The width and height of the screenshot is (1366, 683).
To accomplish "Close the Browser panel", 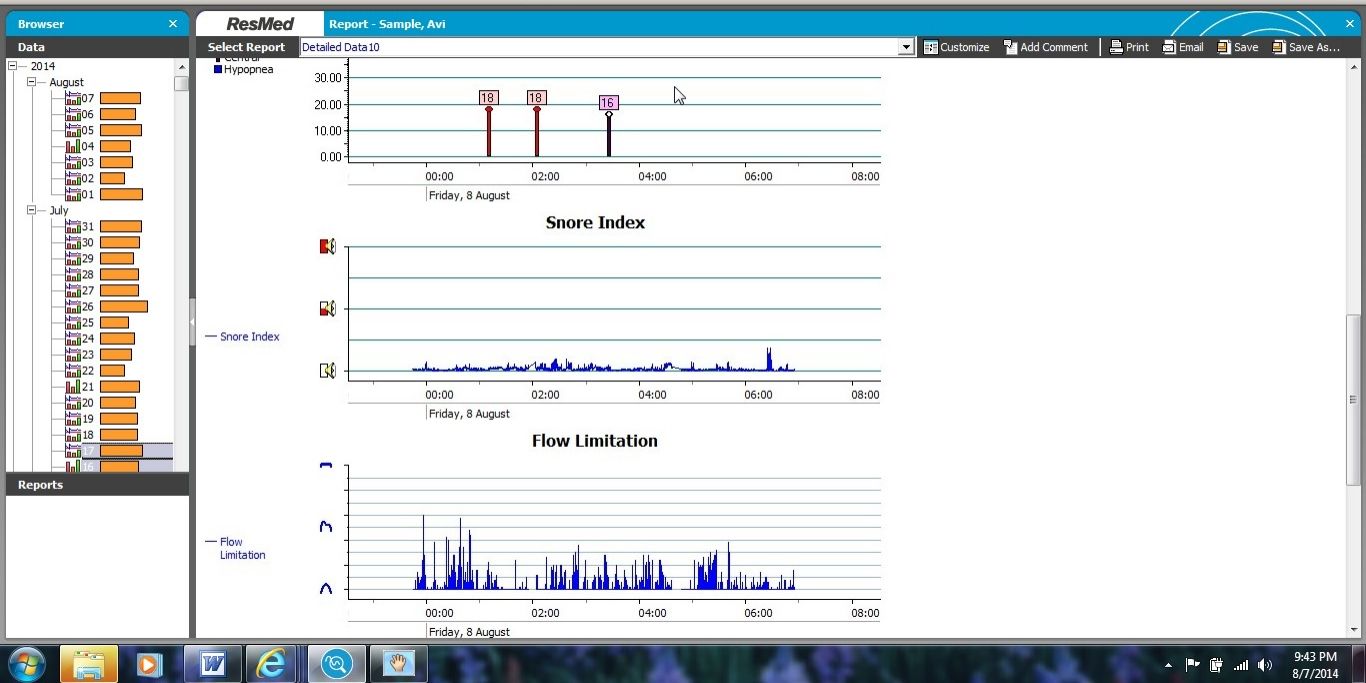I will pyautogui.click(x=173, y=24).
